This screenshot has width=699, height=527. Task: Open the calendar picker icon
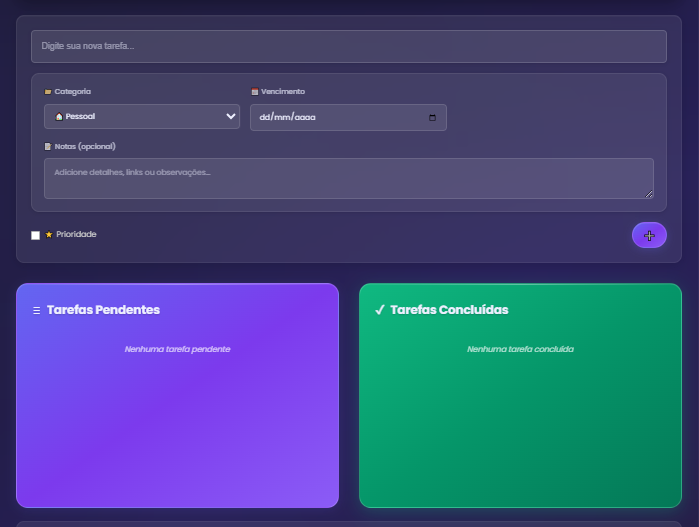coord(432,118)
